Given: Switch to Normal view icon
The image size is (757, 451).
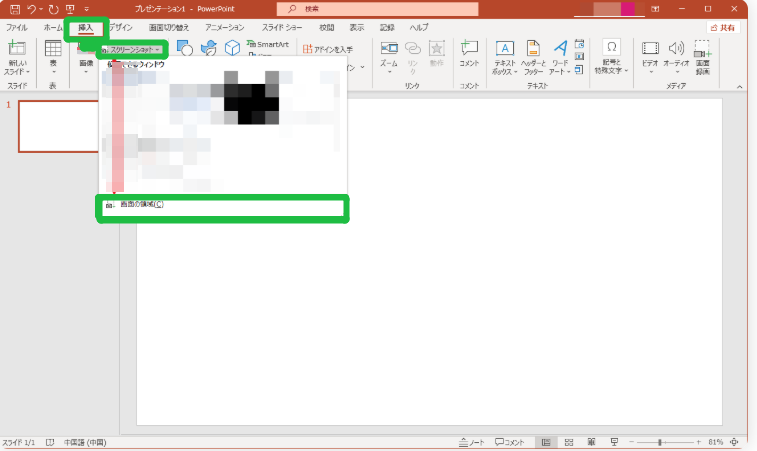Looking at the screenshot, I should [x=546, y=442].
